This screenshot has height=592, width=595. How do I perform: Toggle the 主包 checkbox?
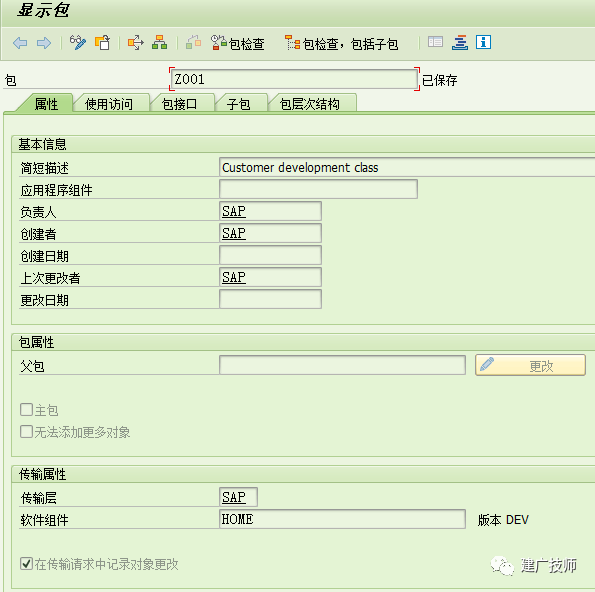(26, 409)
